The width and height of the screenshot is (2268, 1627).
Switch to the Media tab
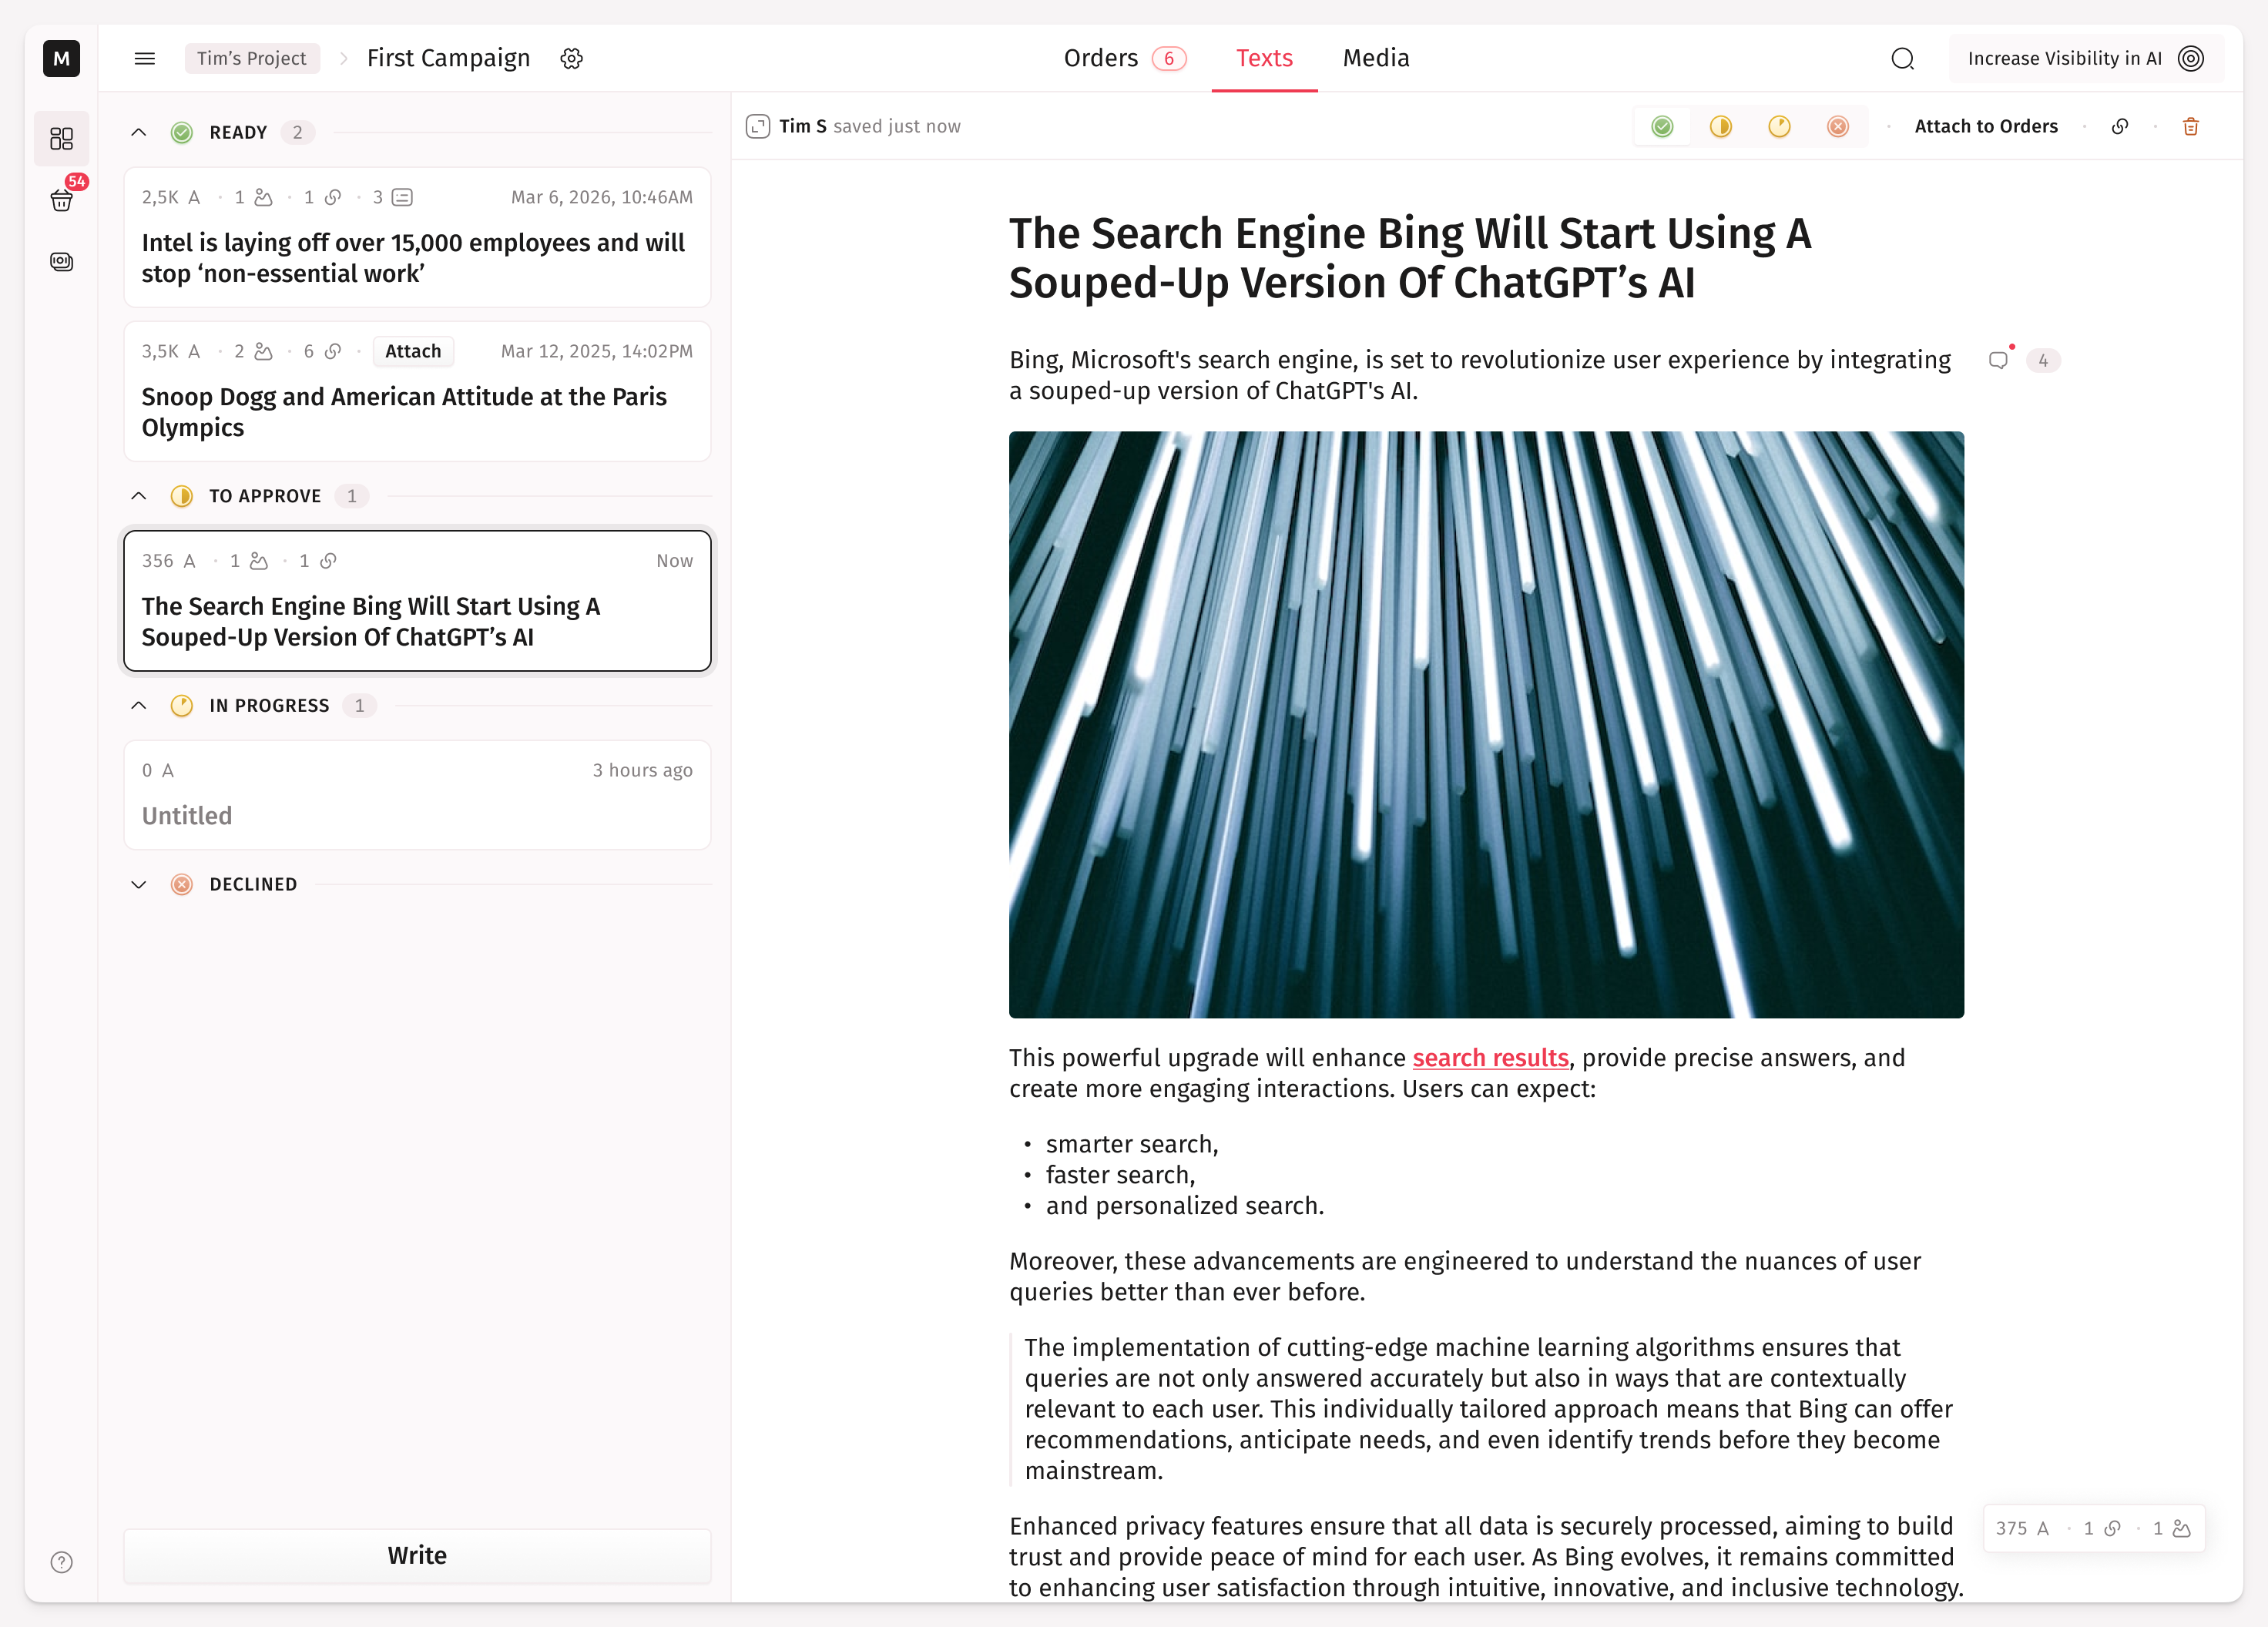(x=1375, y=58)
